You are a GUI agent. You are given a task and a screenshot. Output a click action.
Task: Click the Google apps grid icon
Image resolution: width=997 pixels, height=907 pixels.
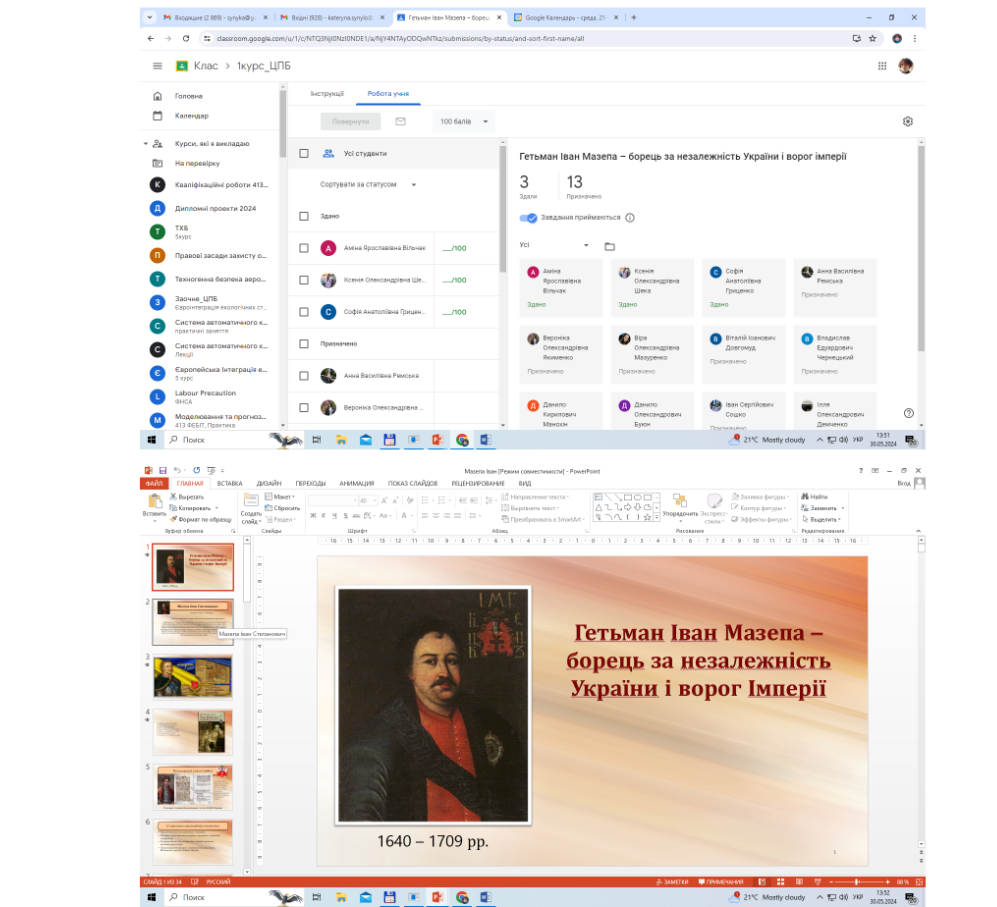(882, 66)
